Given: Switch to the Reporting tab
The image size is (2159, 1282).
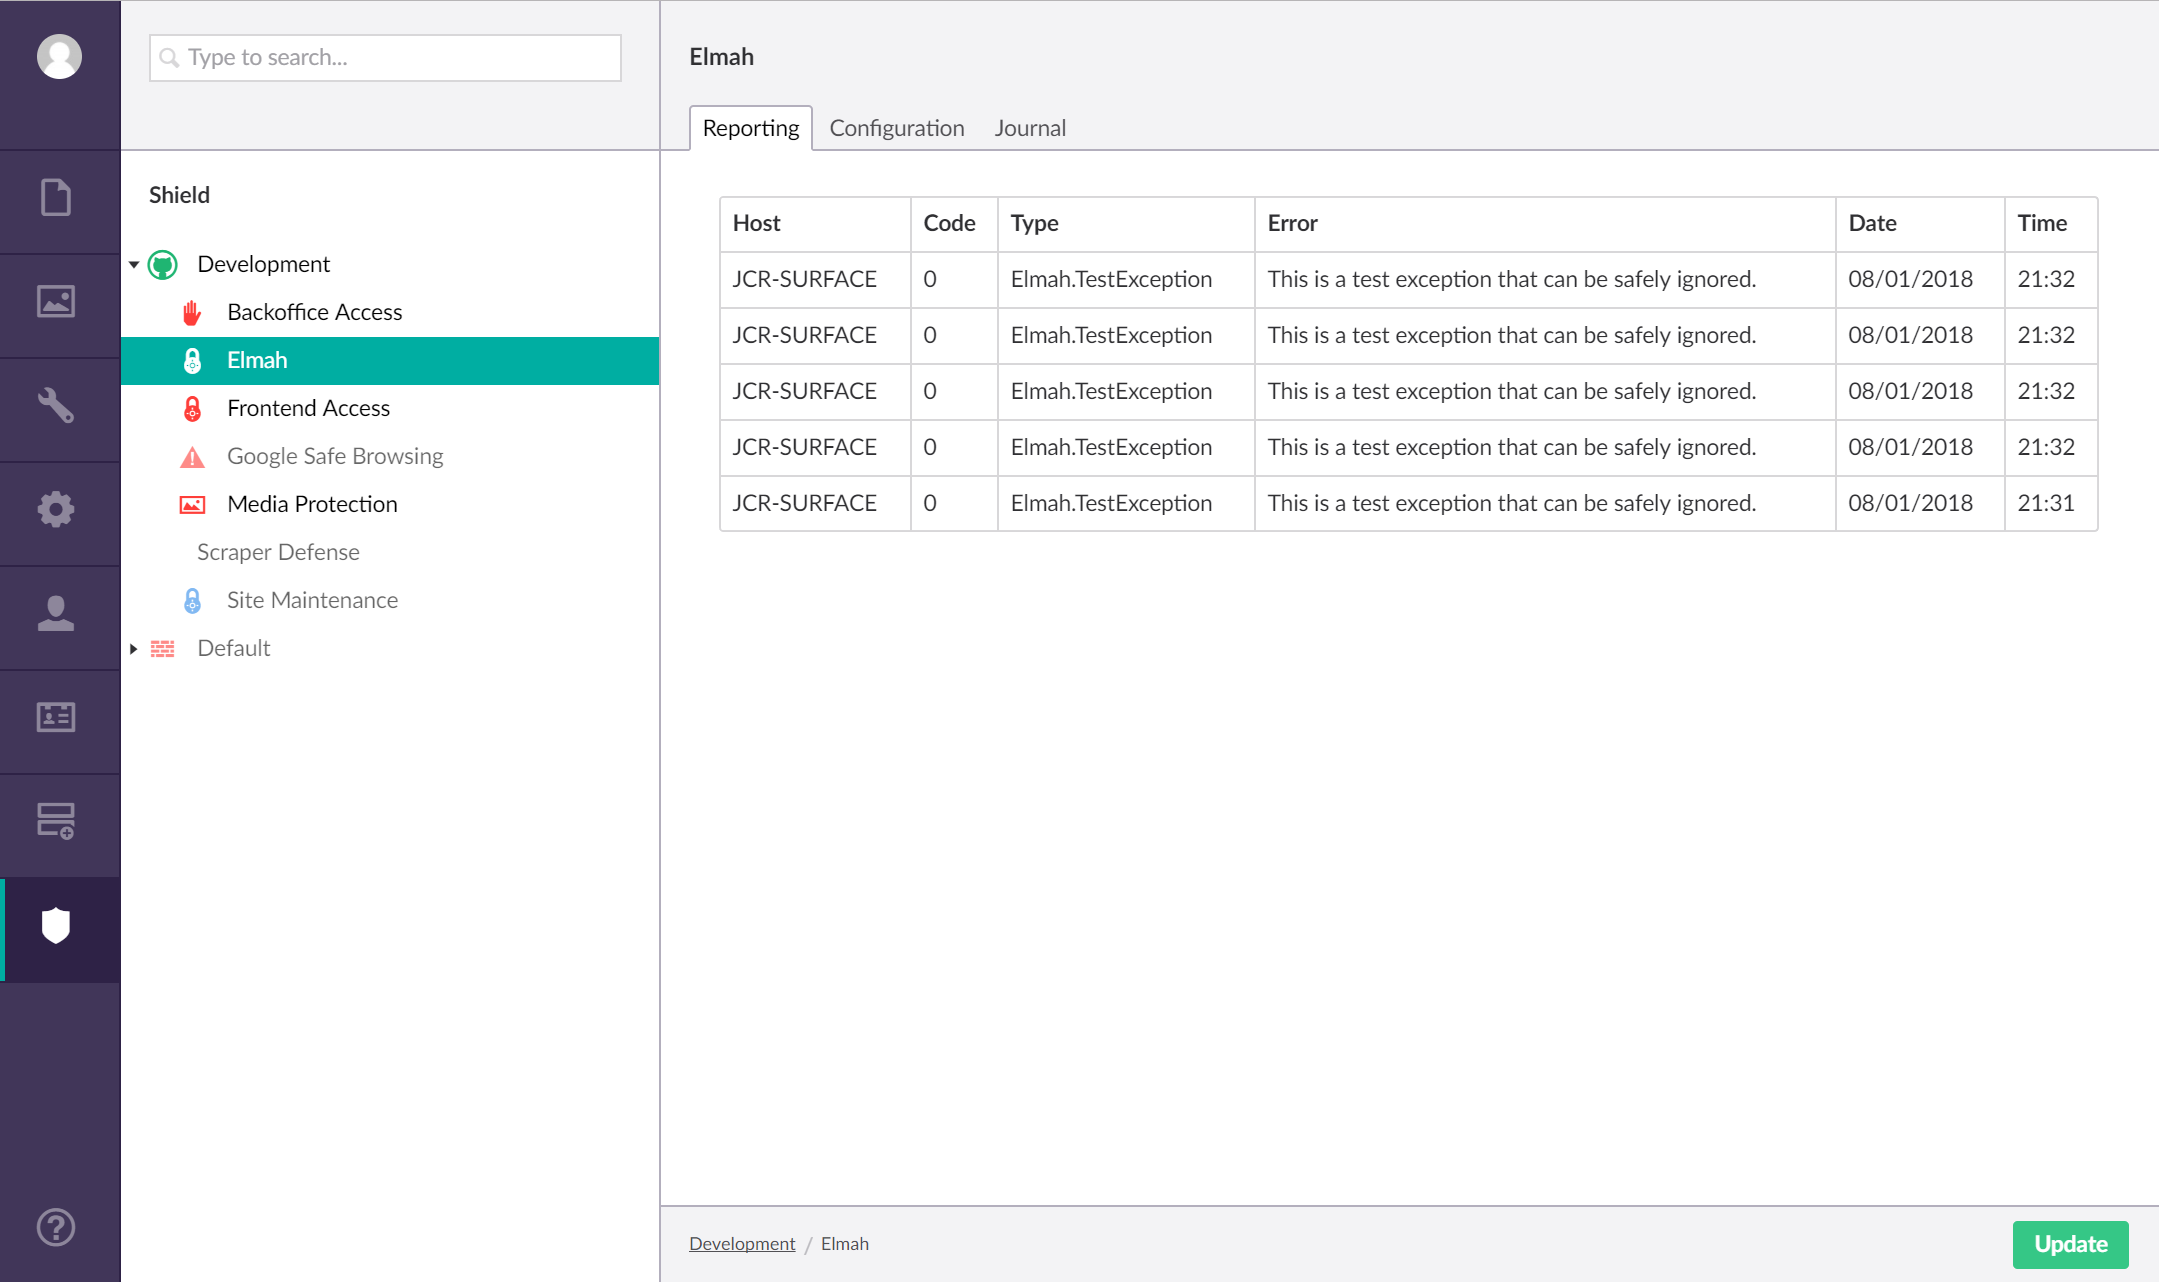Looking at the screenshot, I should click(x=751, y=128).
